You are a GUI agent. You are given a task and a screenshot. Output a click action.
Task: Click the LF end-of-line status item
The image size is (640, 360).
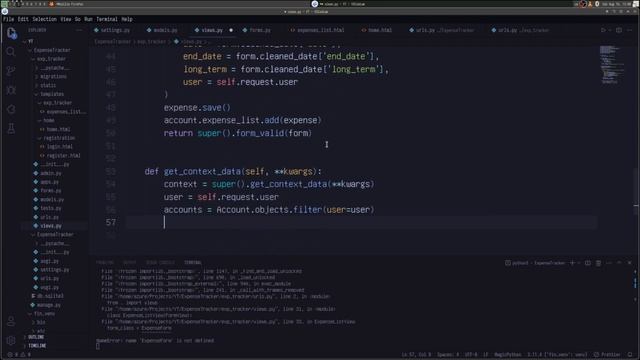[x=486, y=355]
